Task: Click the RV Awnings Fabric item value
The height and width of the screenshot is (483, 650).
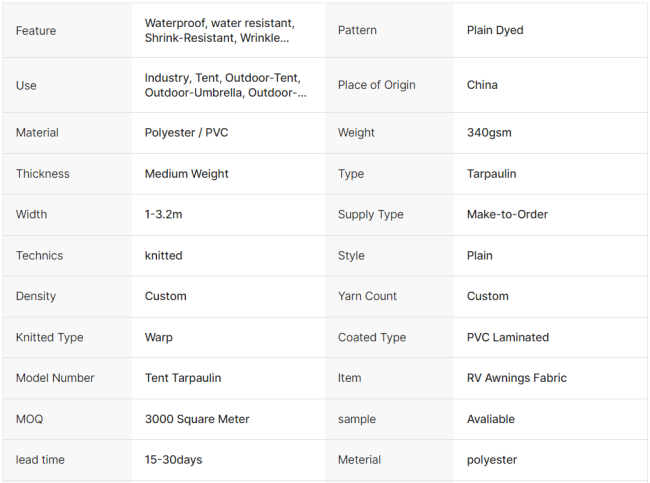Action: click(x=516, y=378)
